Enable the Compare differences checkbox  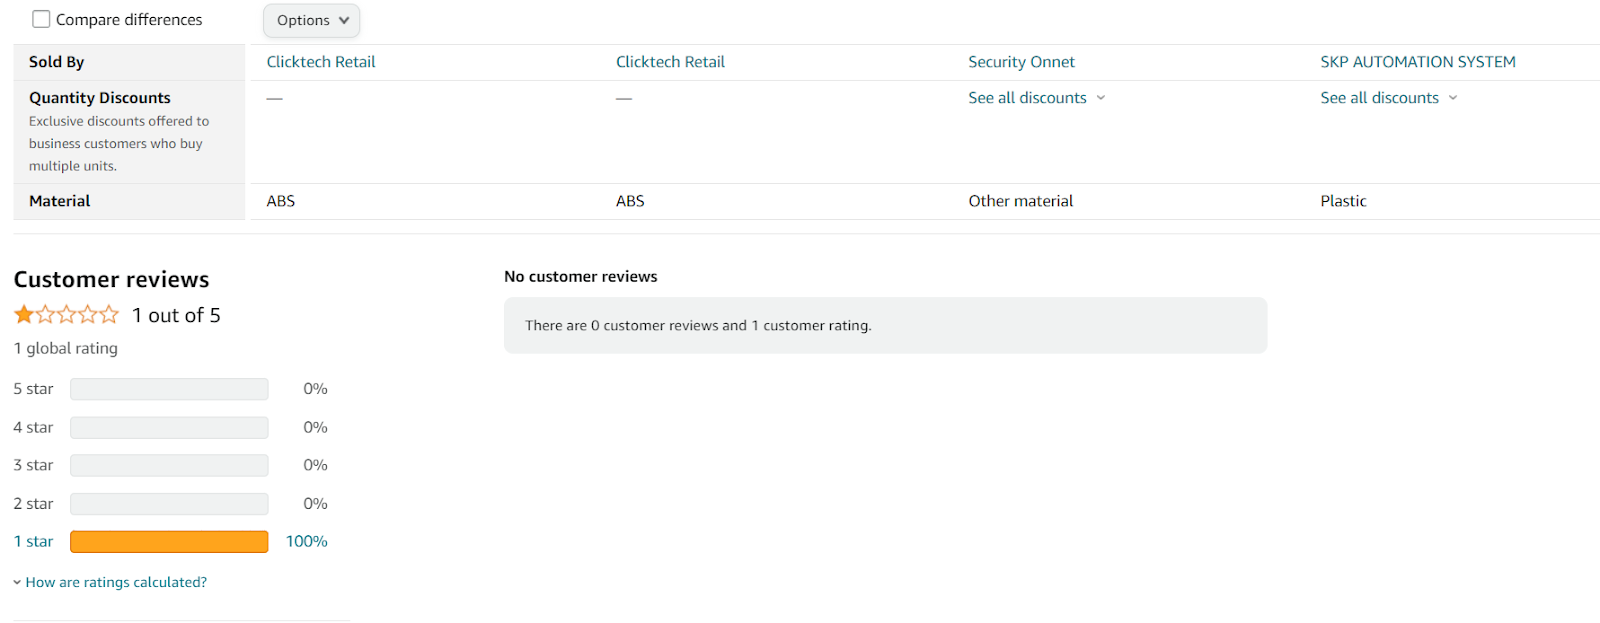[41, 20]
